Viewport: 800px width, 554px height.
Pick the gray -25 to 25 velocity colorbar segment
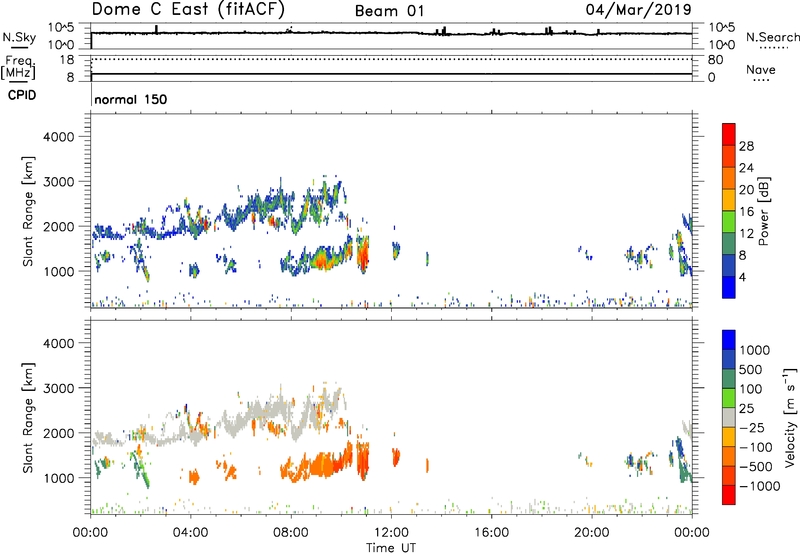tap(729, 417)
